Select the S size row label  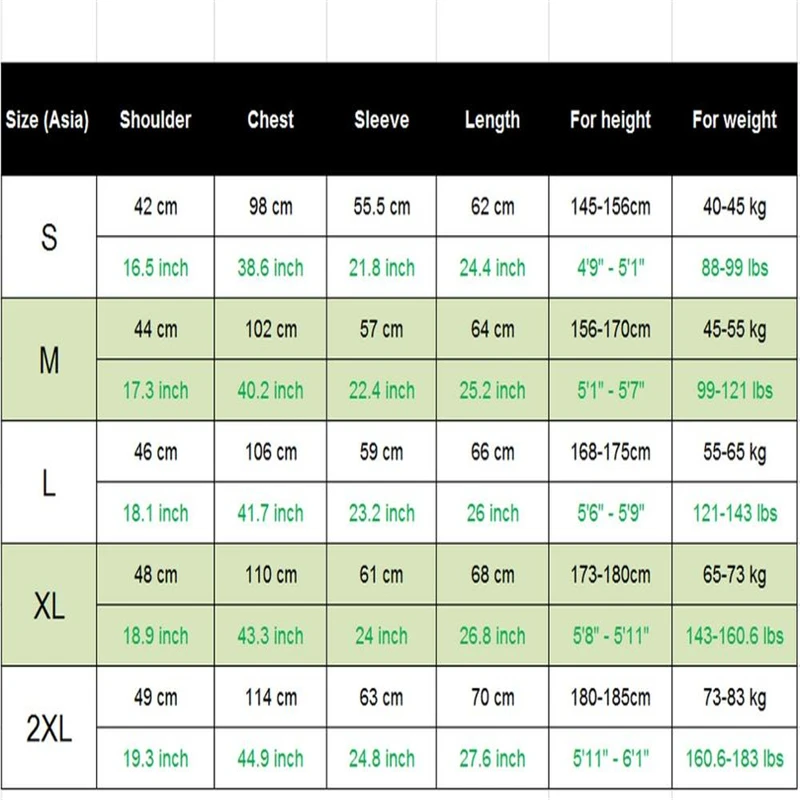(48, 238)
